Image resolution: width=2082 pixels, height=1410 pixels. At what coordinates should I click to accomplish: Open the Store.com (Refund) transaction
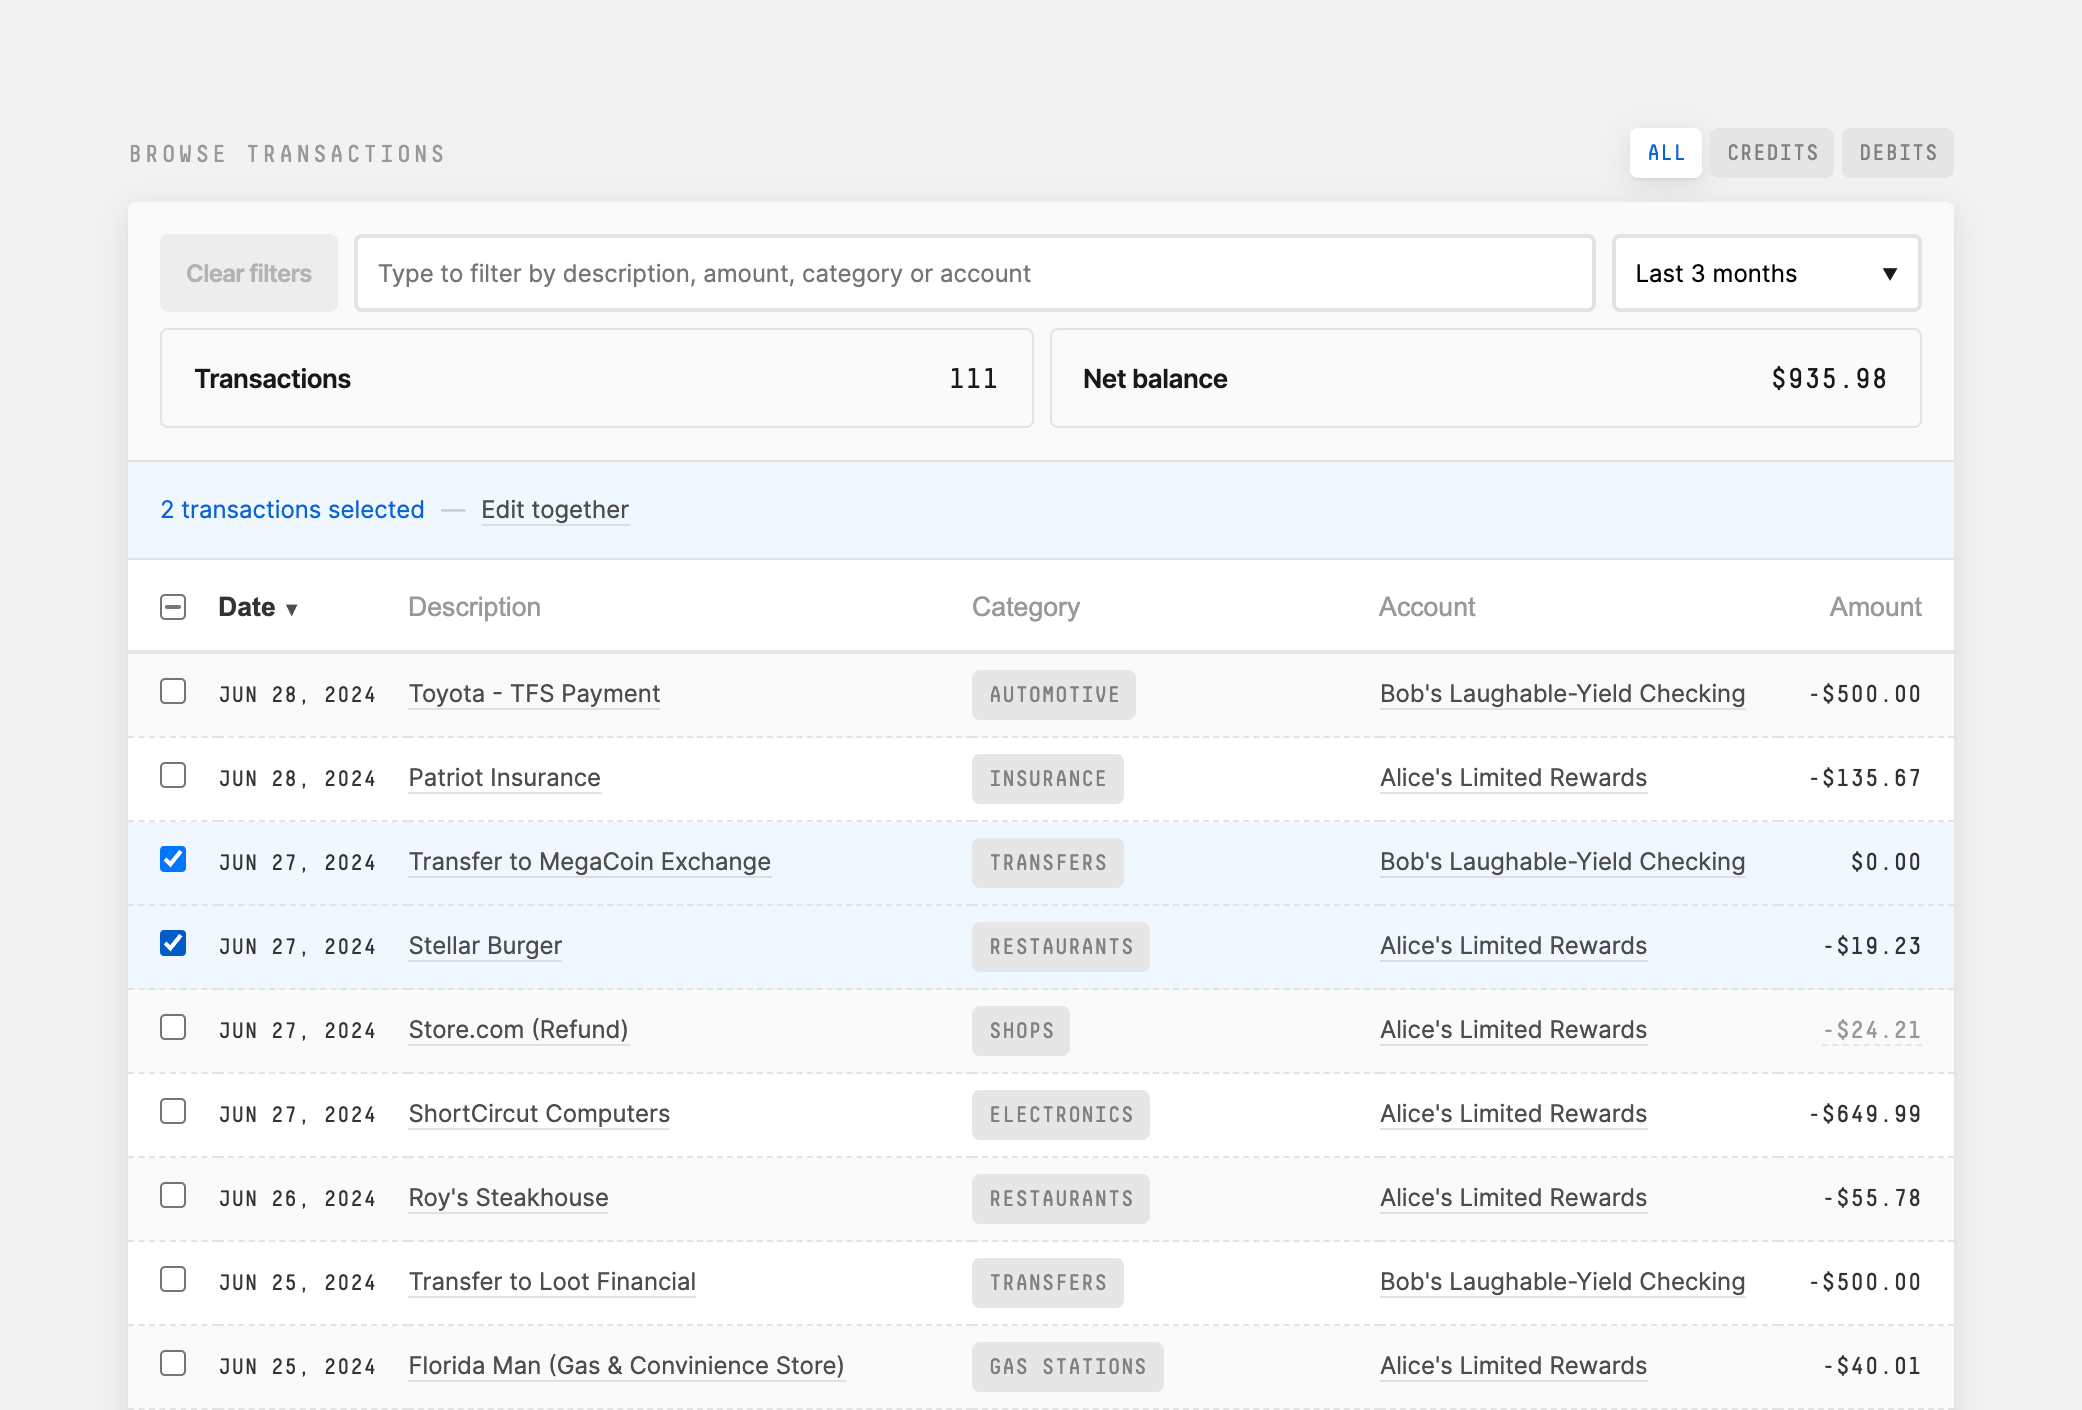519,1030
